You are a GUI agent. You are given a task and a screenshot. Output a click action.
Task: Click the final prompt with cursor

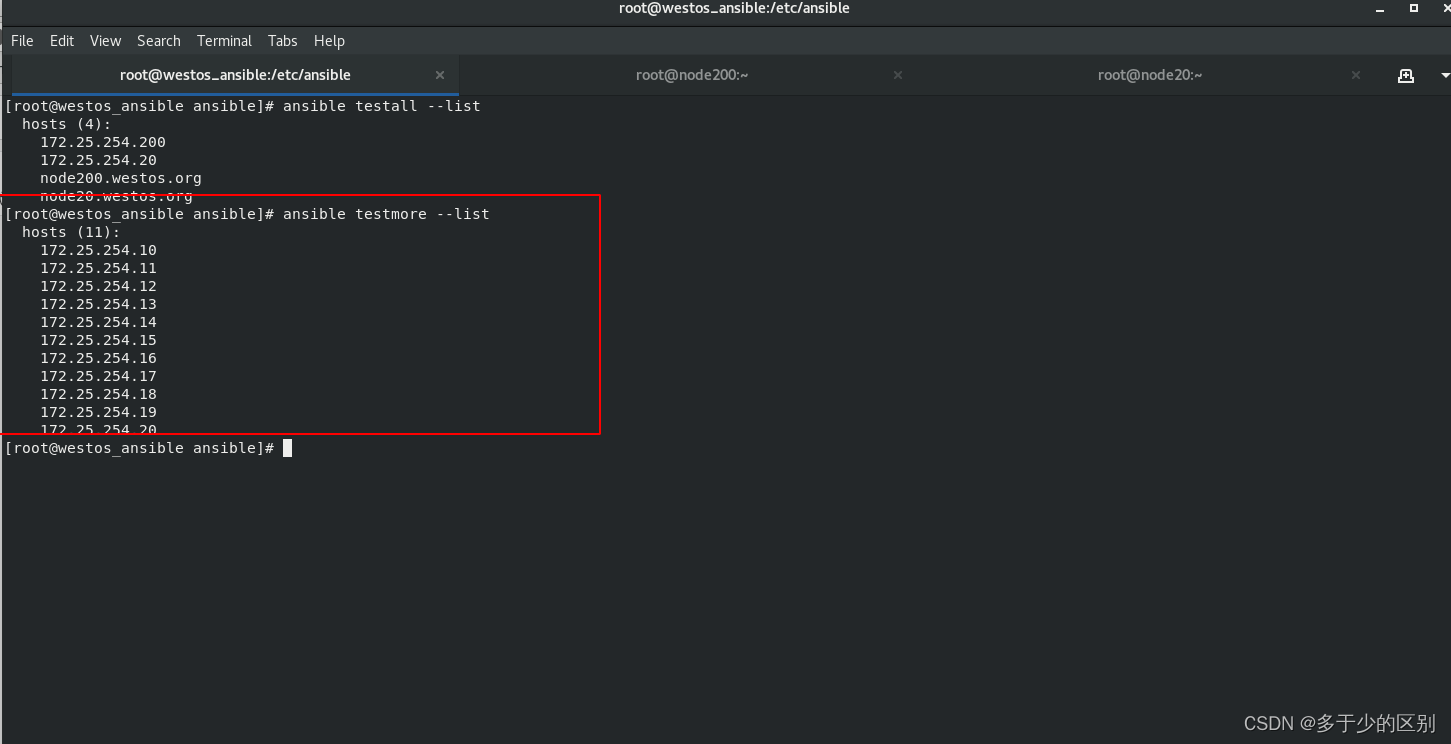148,448
